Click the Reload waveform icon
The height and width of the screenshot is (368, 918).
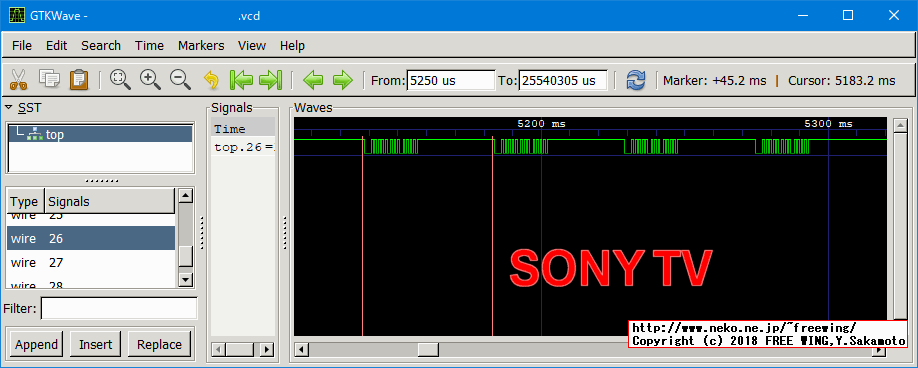point(635,80)
